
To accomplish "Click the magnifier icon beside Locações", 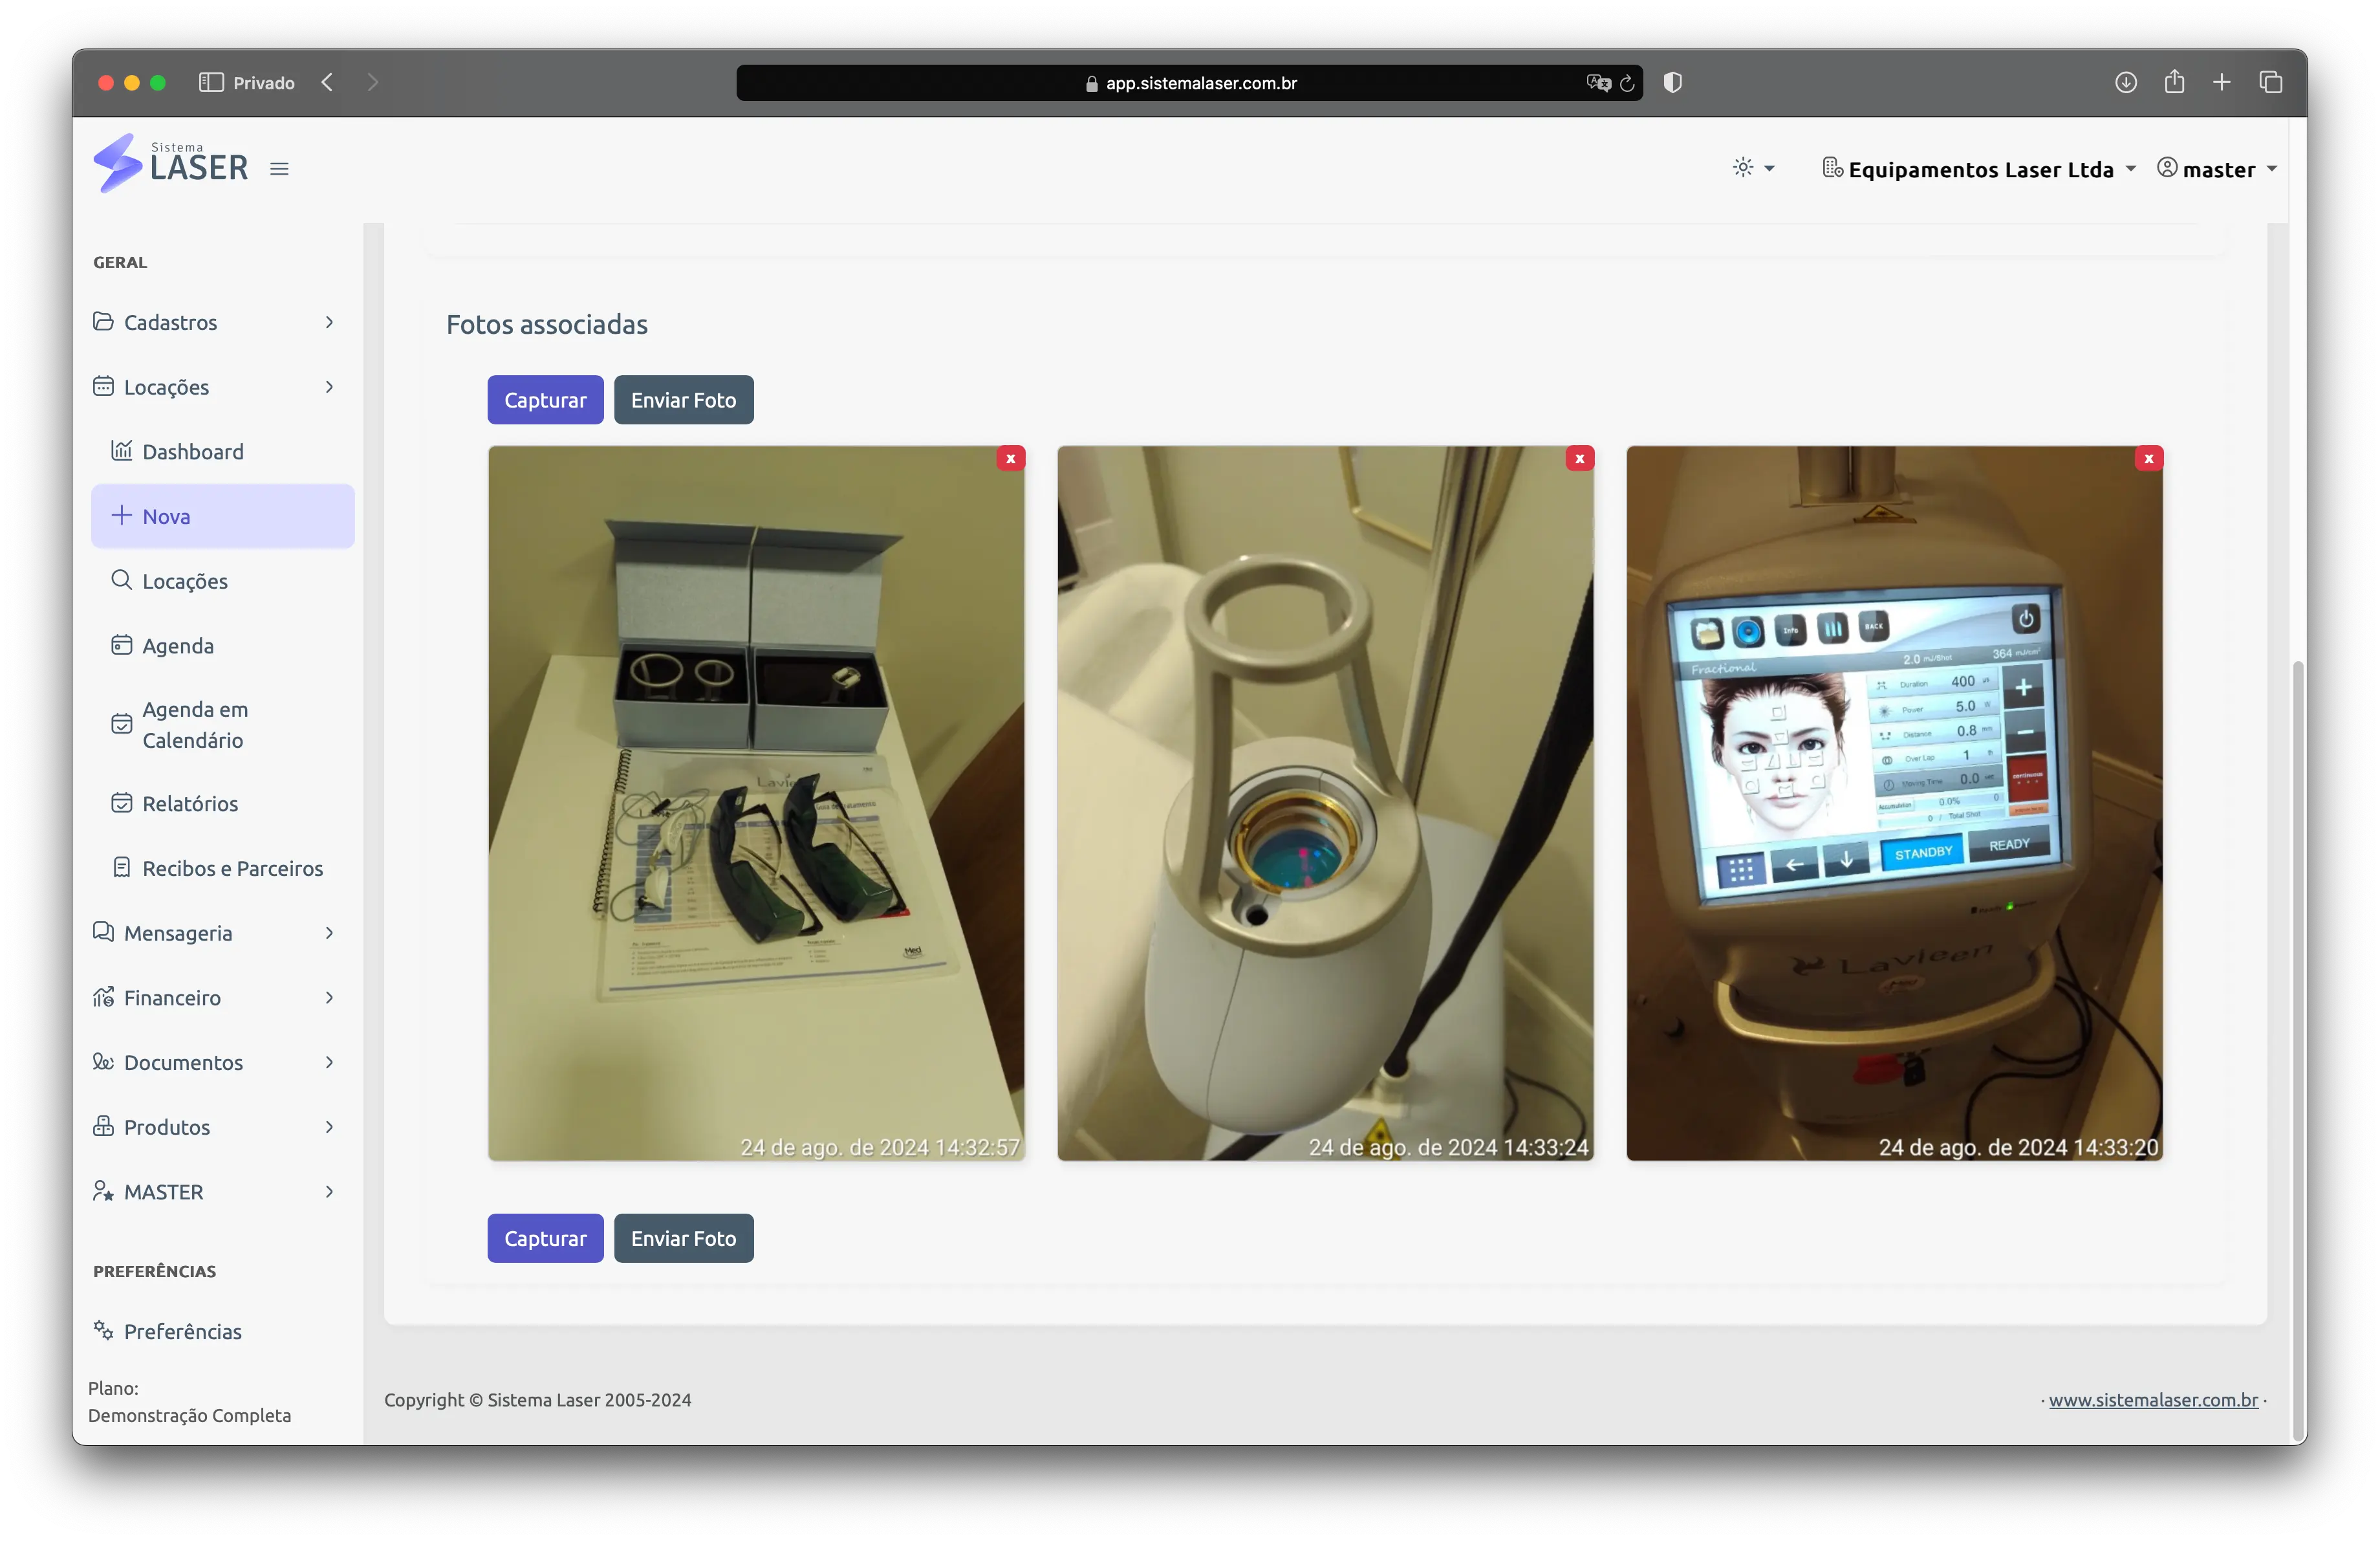I will 122,580.
